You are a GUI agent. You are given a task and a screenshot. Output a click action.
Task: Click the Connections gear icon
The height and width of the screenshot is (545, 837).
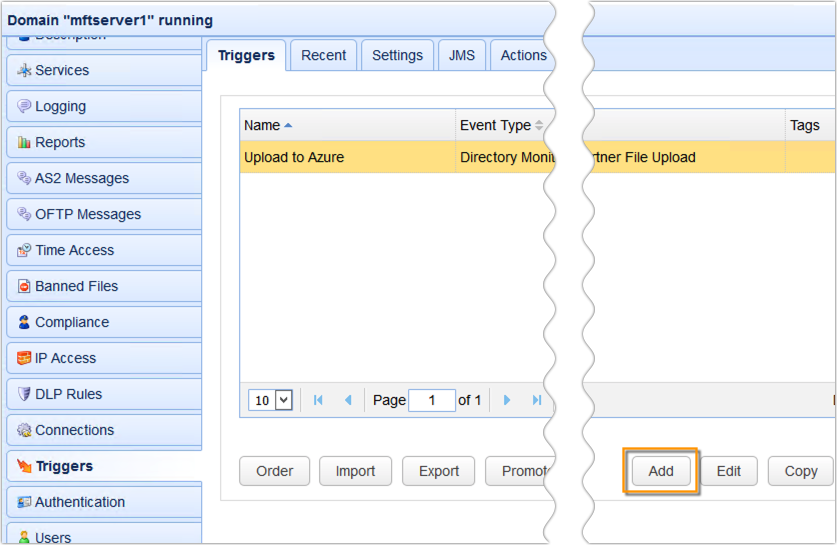(24, 431)
